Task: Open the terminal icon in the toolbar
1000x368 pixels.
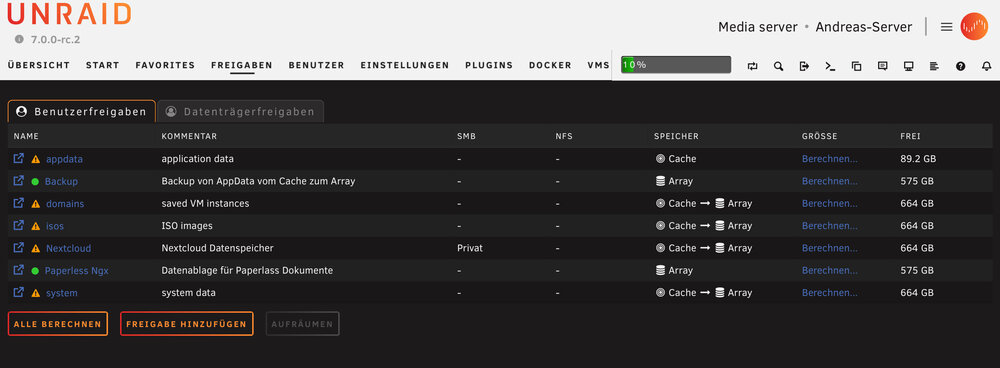Action: point(830,66)
